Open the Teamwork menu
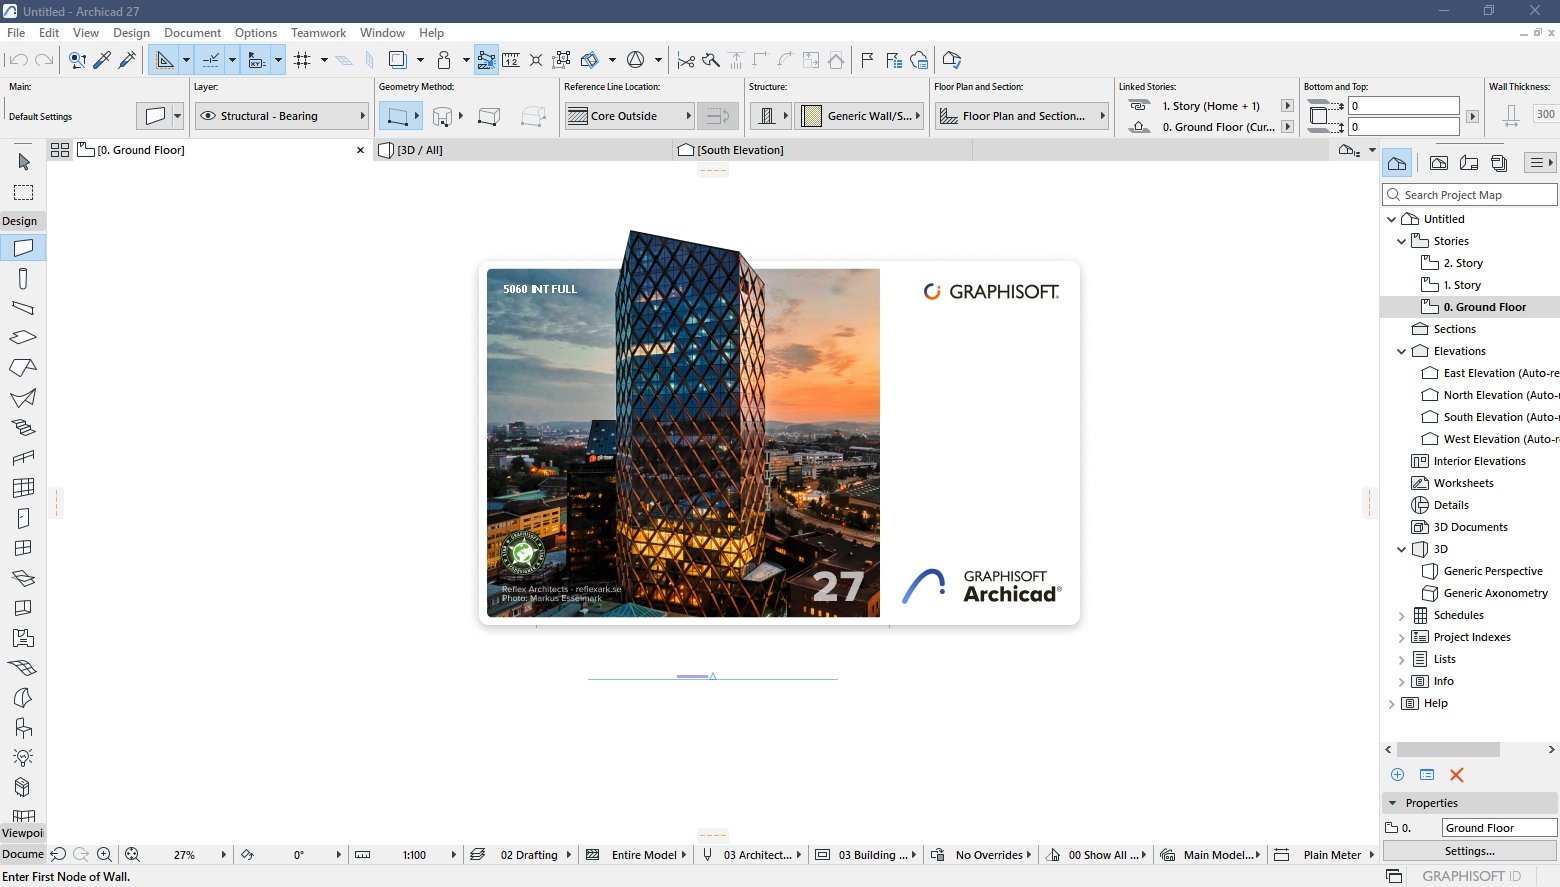Viewport: 1560px width, 887px height. tap(318, 32)
